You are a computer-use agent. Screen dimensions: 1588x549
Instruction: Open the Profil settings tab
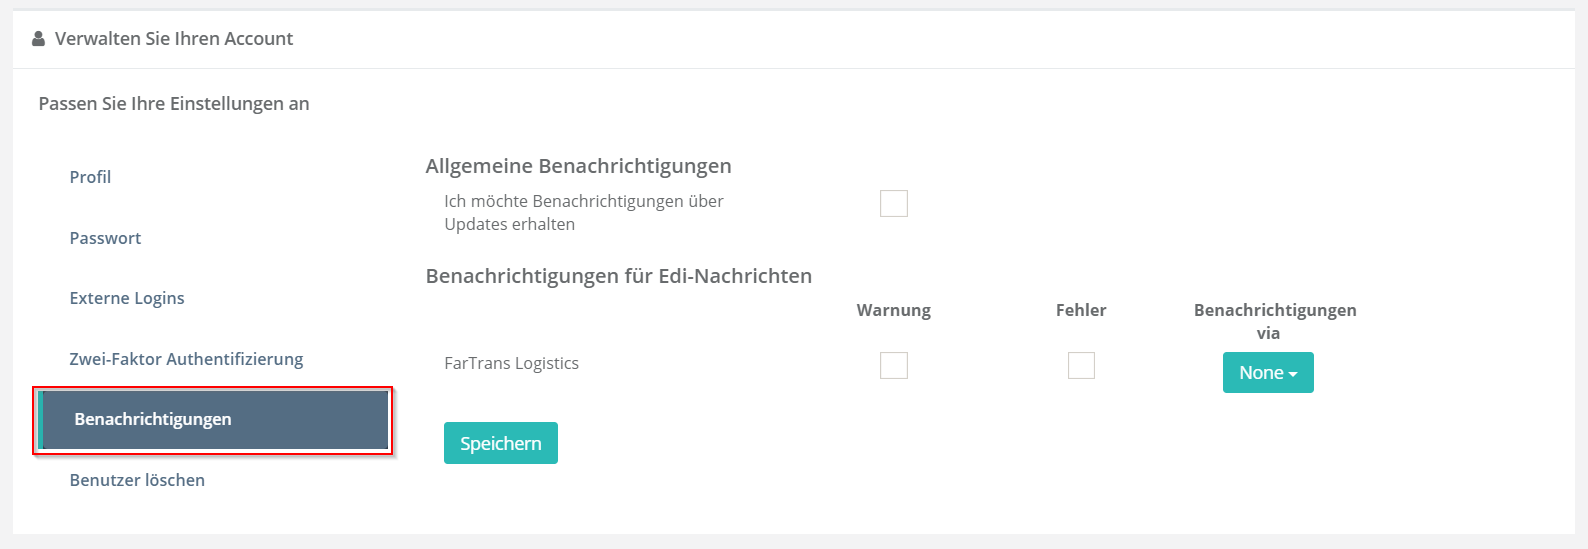[90, 177]
